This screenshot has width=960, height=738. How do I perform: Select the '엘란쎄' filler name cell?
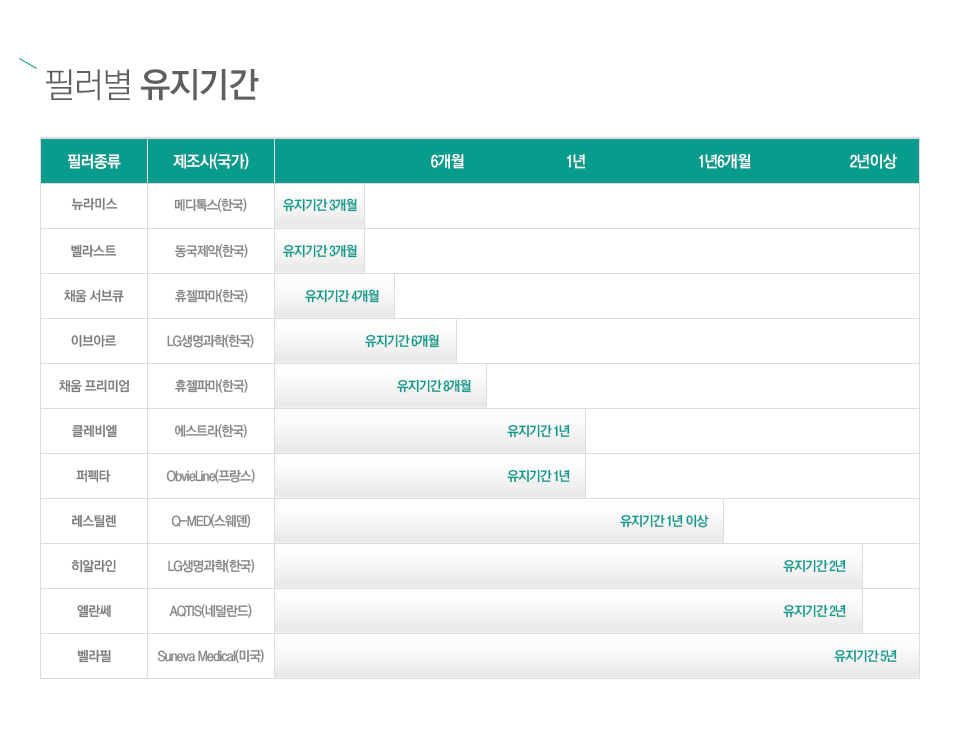coord(94,611)
